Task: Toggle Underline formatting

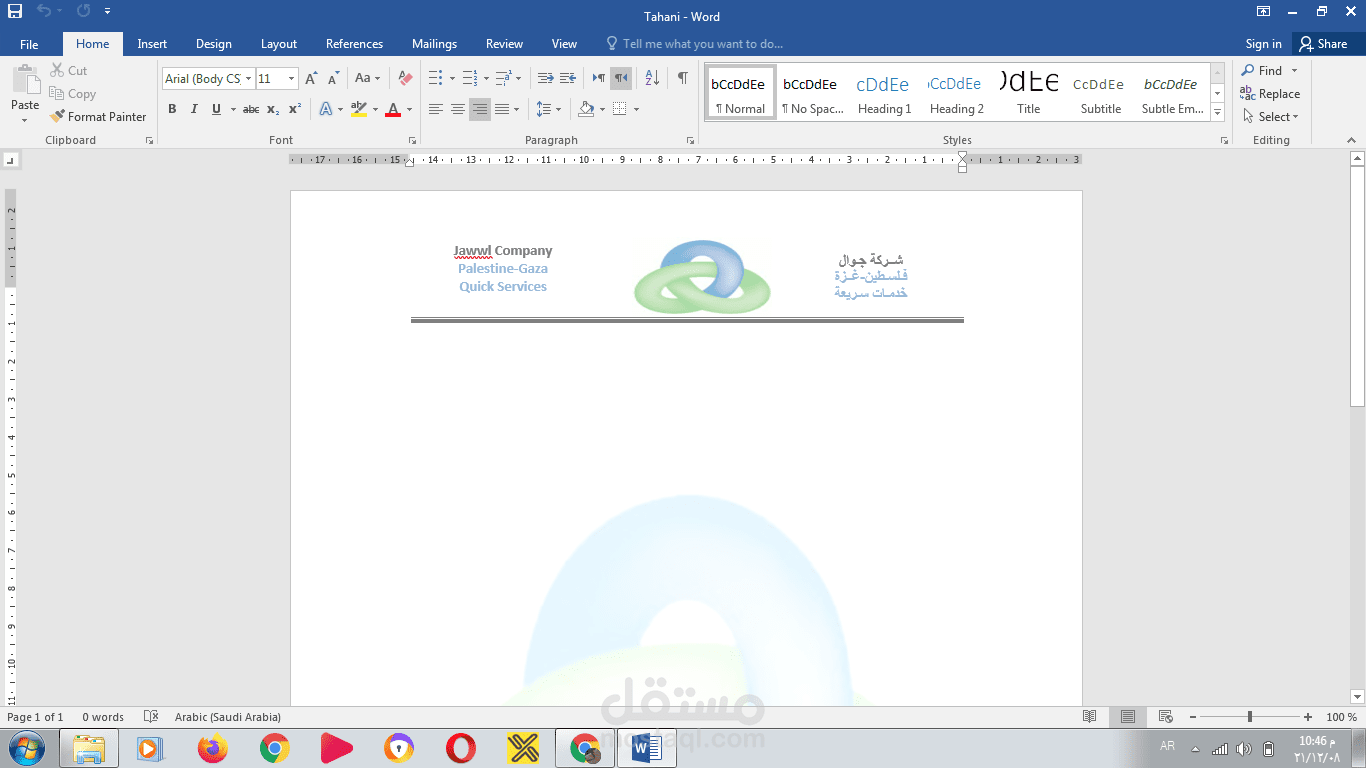Action: pos(216,109)
